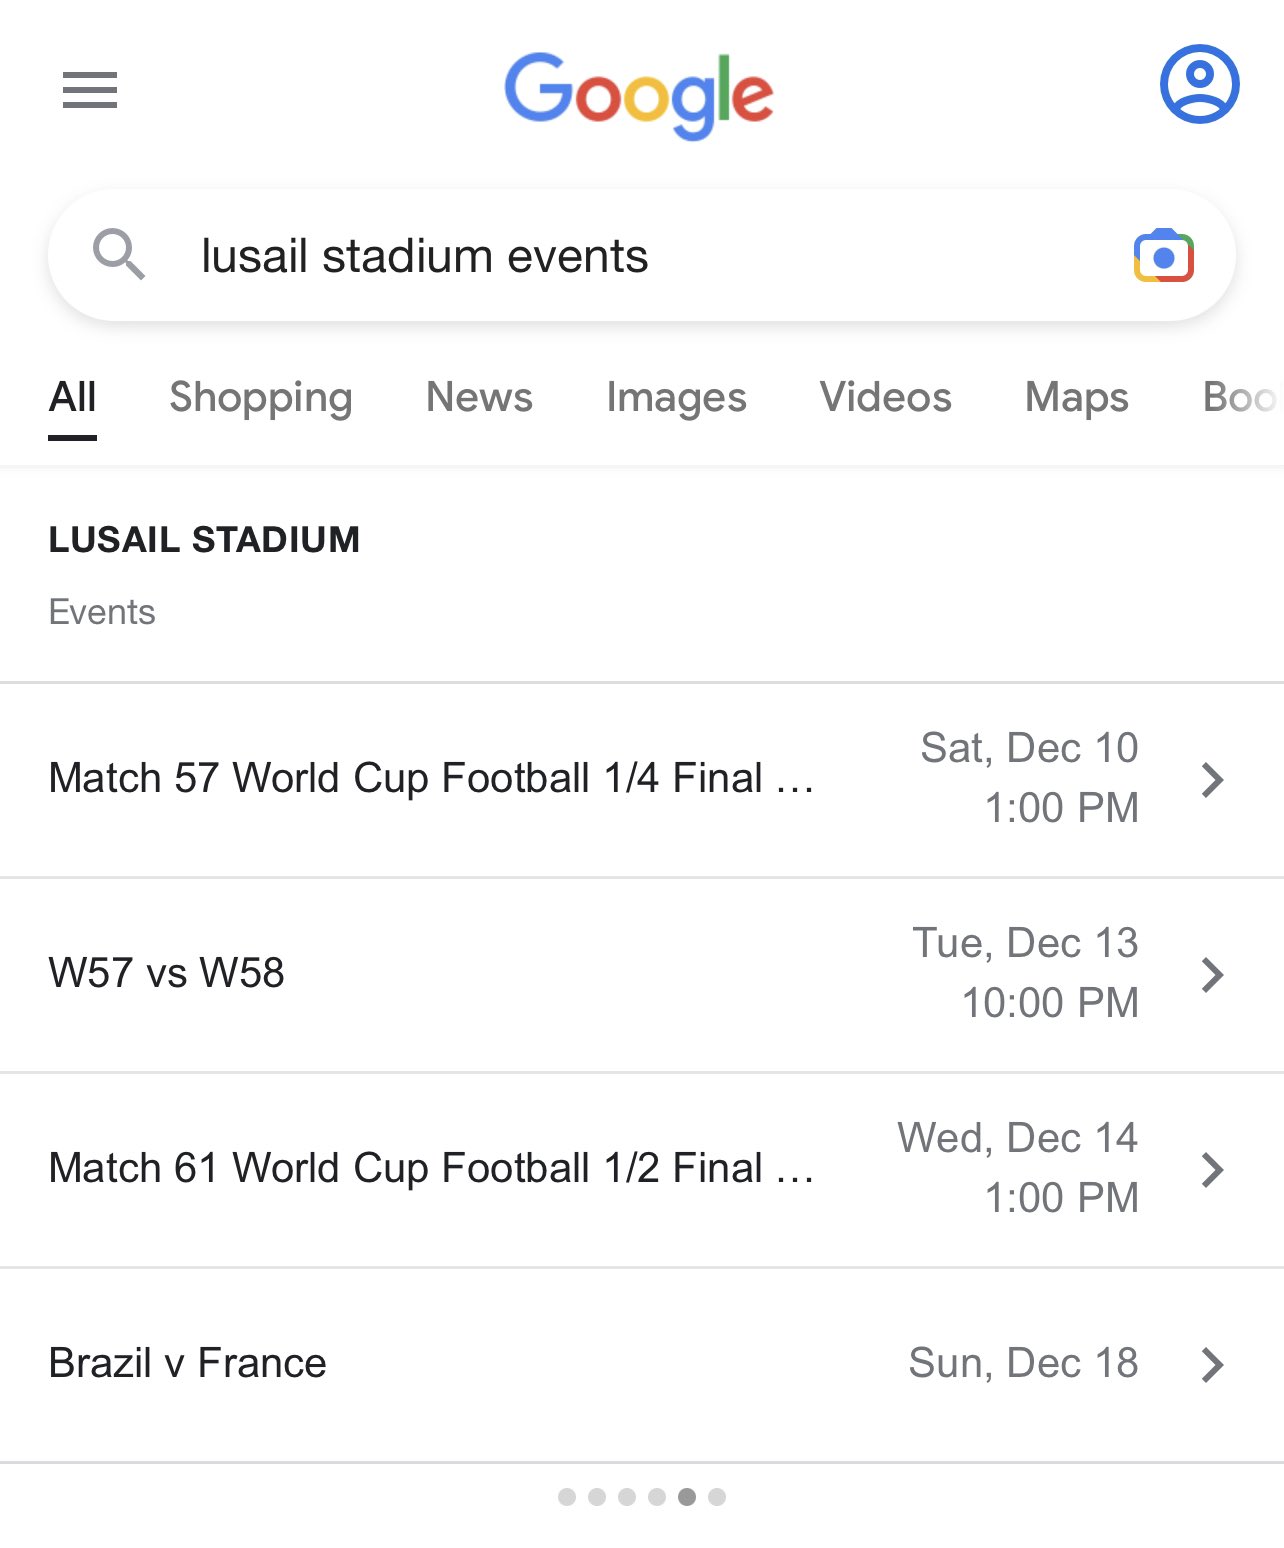Select the fifth carousel page dot
The height and width of the screenshot is (1548, 1284).
pos(687,1497)
